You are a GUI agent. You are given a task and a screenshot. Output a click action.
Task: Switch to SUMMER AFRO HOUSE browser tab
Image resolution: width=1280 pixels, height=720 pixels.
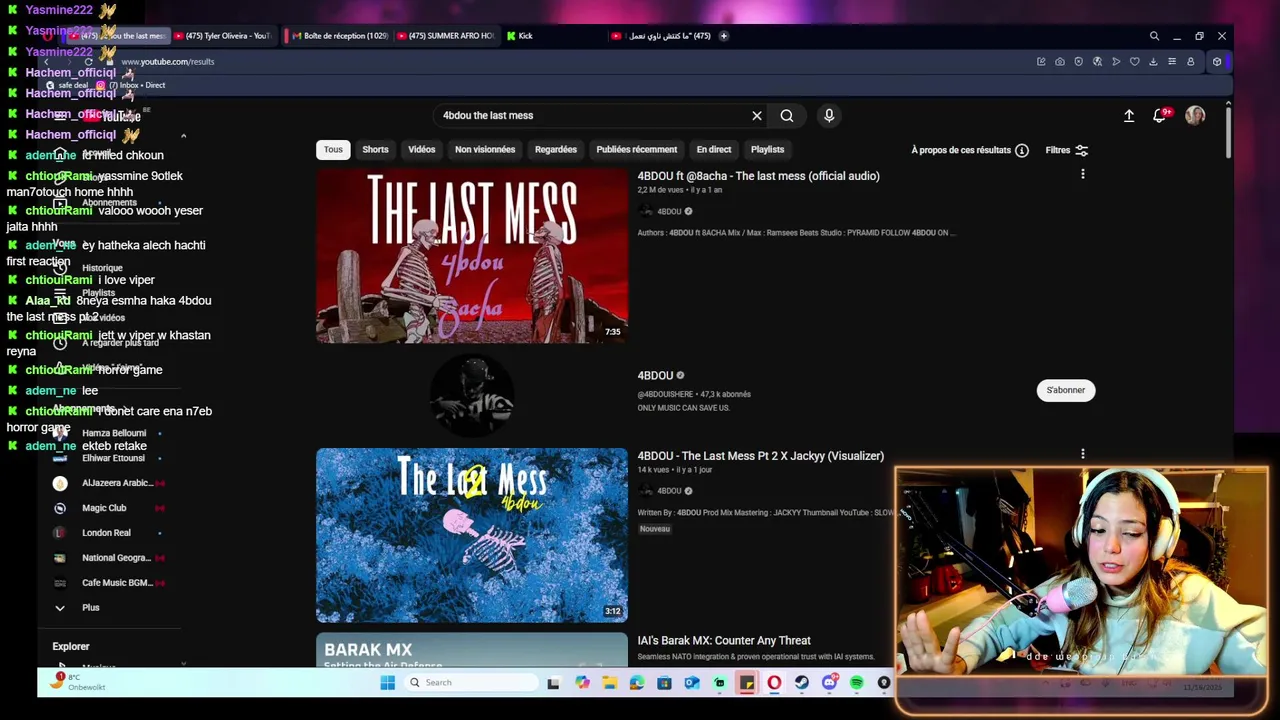coord(446,36)
